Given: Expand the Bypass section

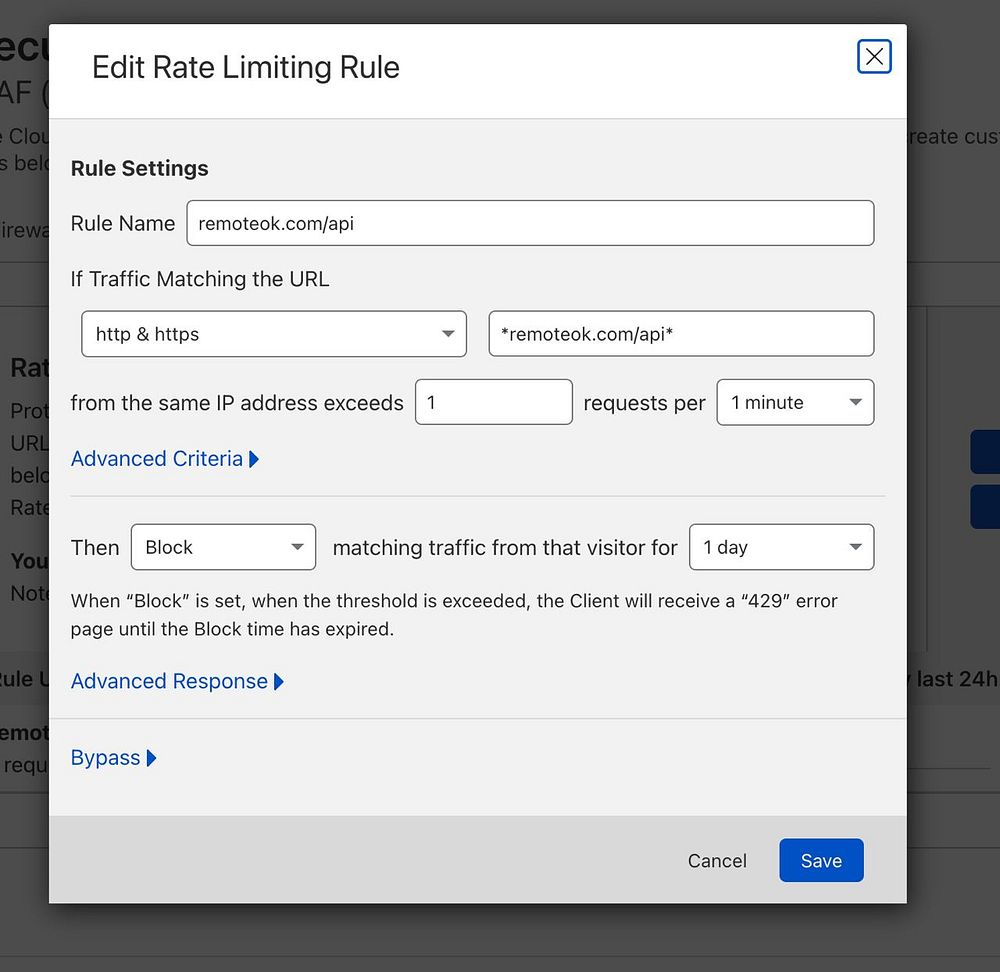Looking at the screenshot, I should coord(105,758).
